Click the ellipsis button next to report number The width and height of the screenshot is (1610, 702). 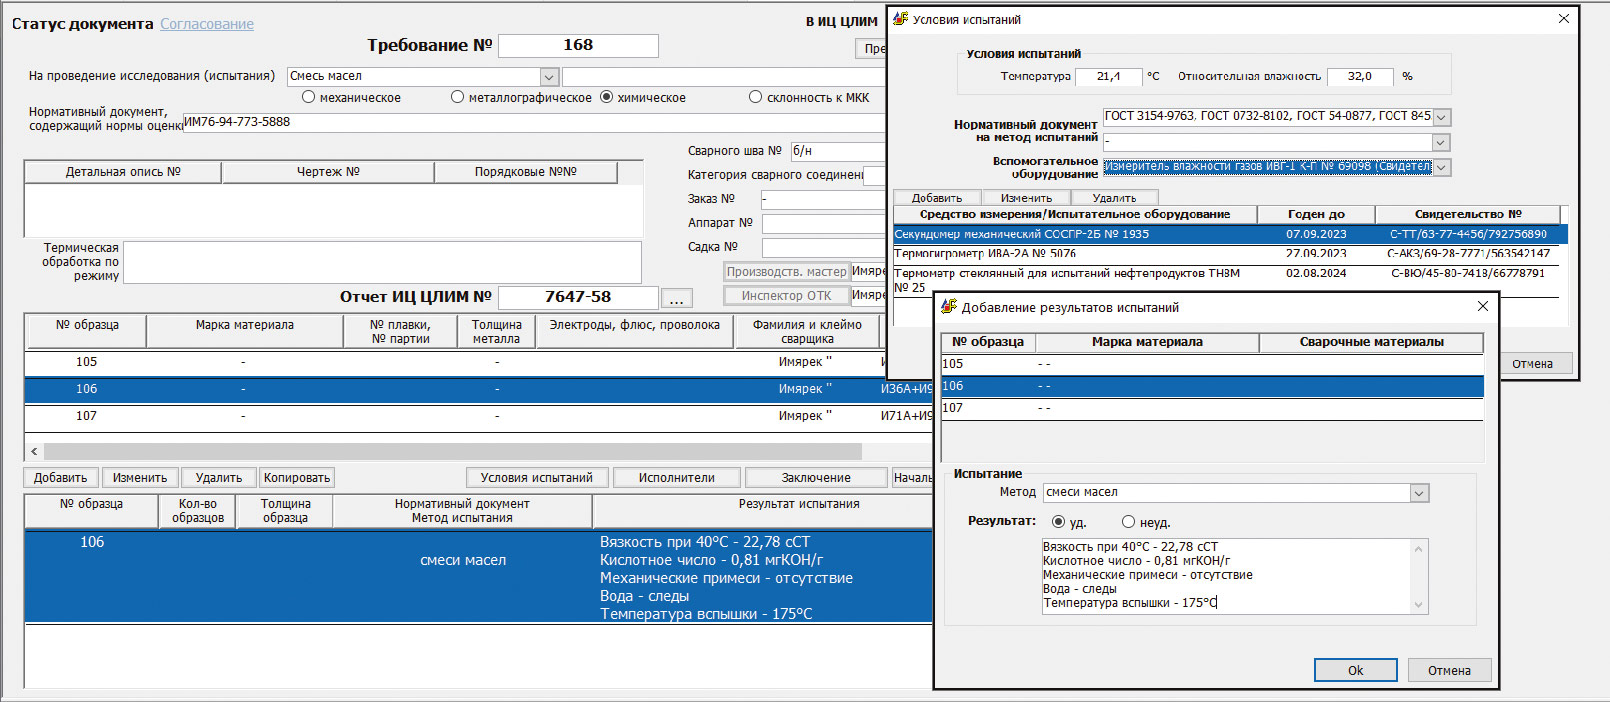(677, 298)
